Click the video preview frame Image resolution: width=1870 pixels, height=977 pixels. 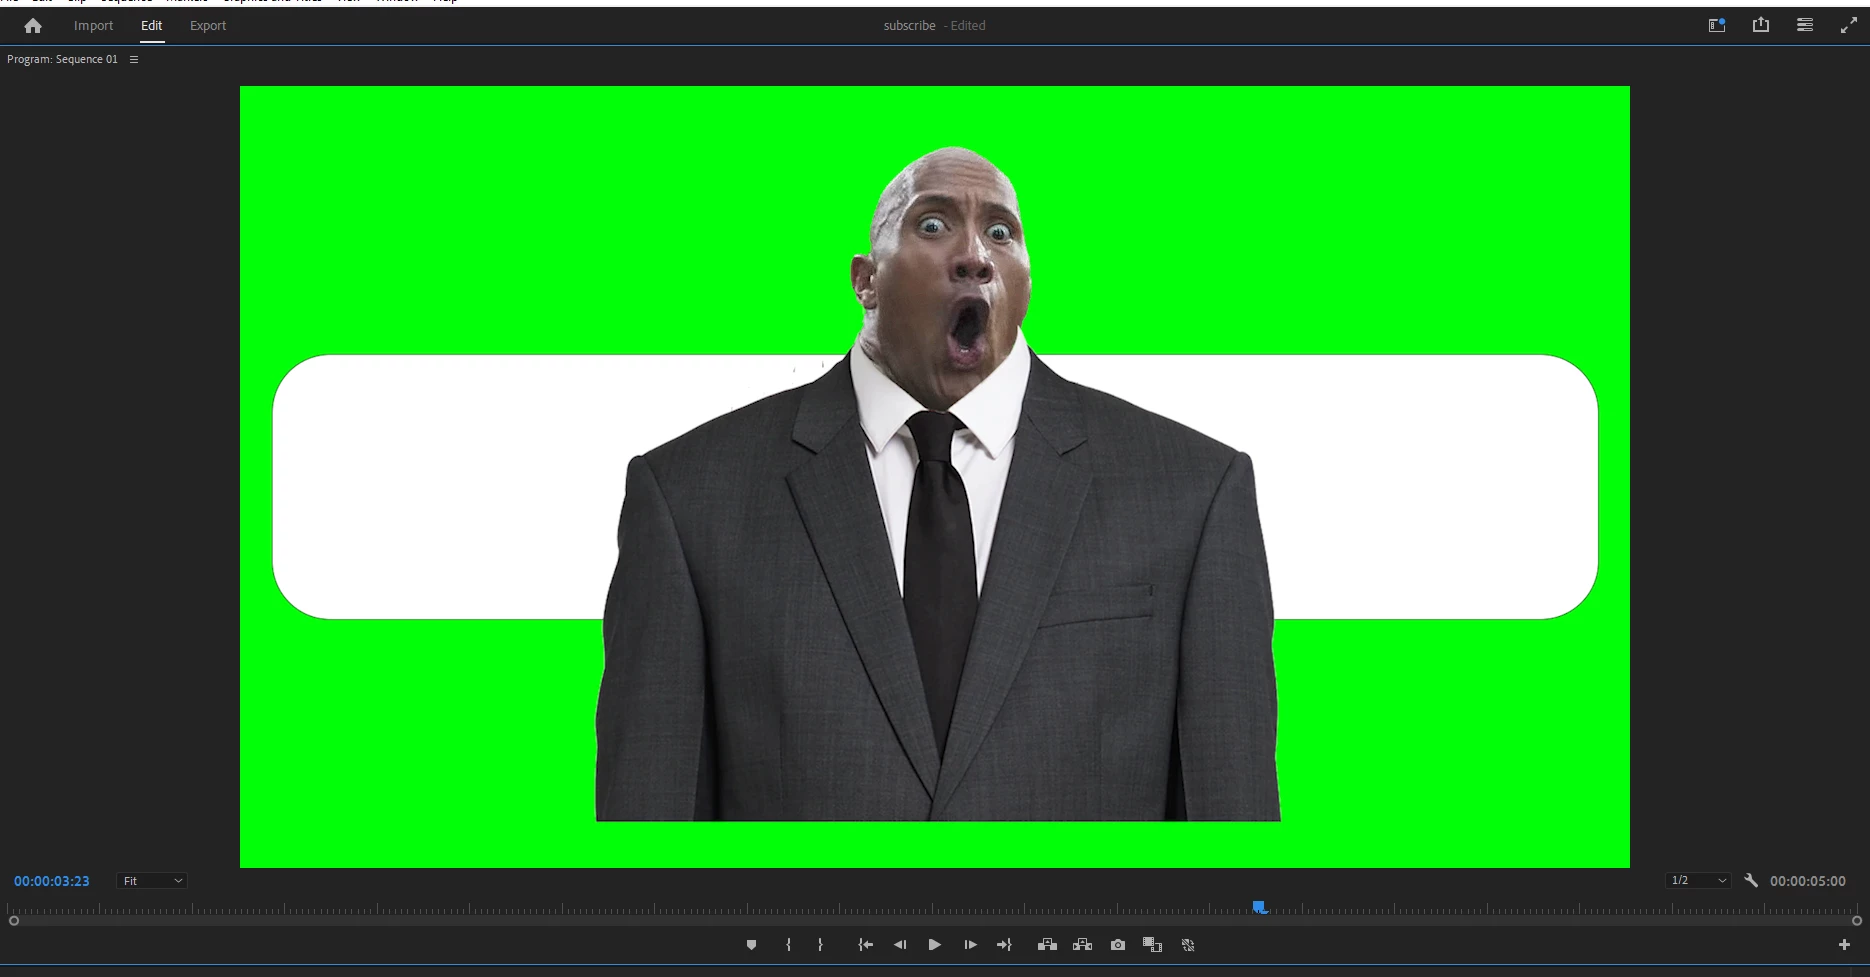935,477
